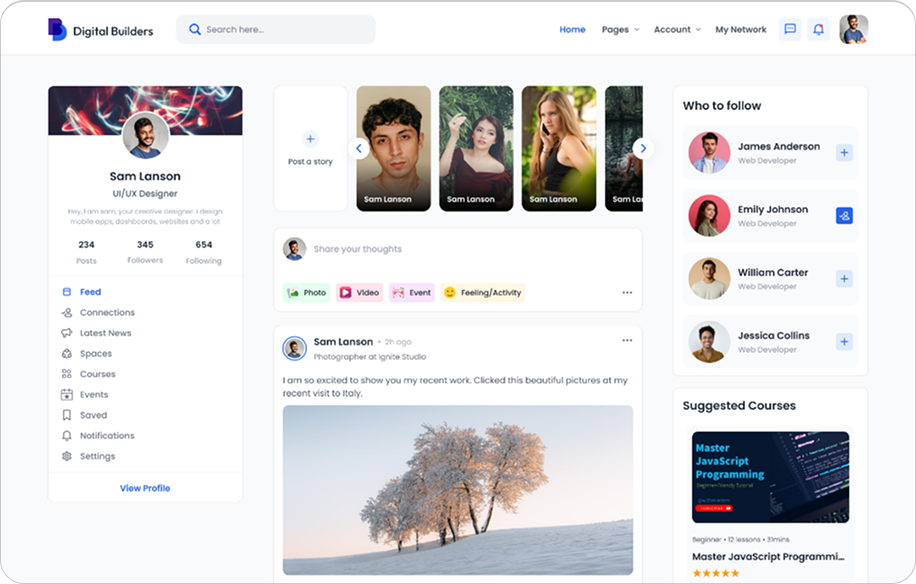Click the Share your thoughts field
The width and height of the screenshot is (916, 584).
pos(358,249)
